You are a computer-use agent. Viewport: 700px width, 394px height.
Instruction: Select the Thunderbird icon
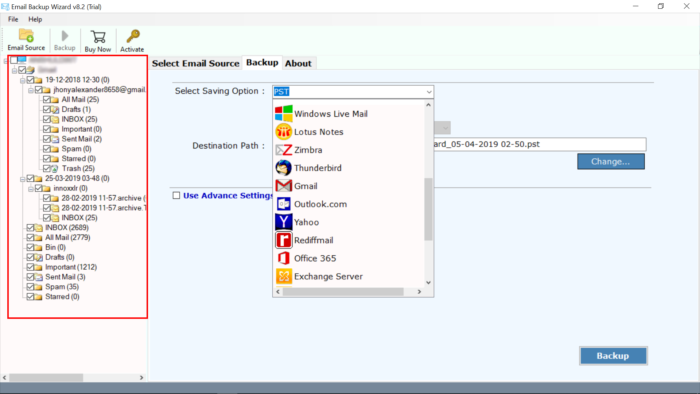coord(283,168)
